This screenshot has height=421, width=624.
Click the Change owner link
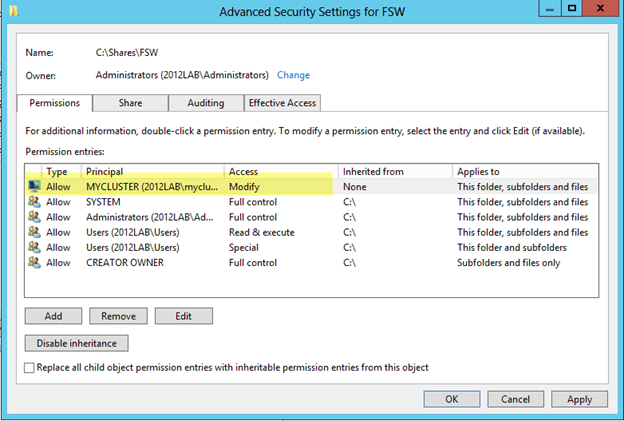(293, 75)
